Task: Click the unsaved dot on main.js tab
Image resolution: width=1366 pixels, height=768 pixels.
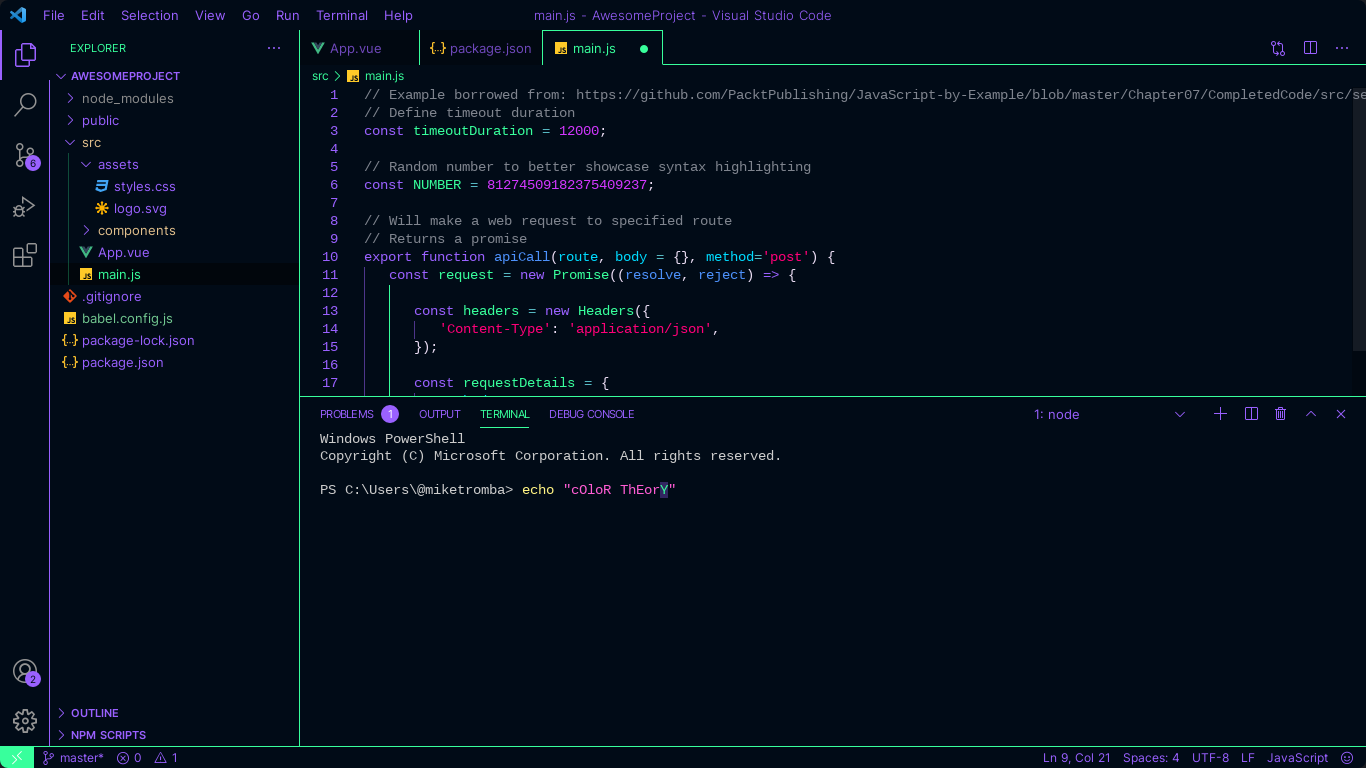Action: pyautogui.click(x=643, y=48)
